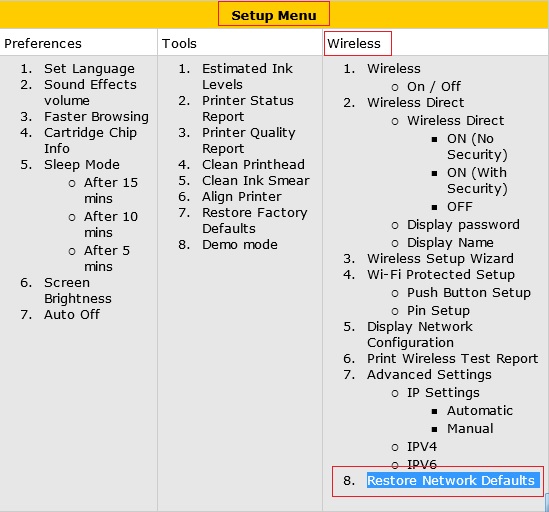The width and height of the screenshot is (549, 512).
Task: Click Estimated Ink Levels item
Action: (247, 76)
